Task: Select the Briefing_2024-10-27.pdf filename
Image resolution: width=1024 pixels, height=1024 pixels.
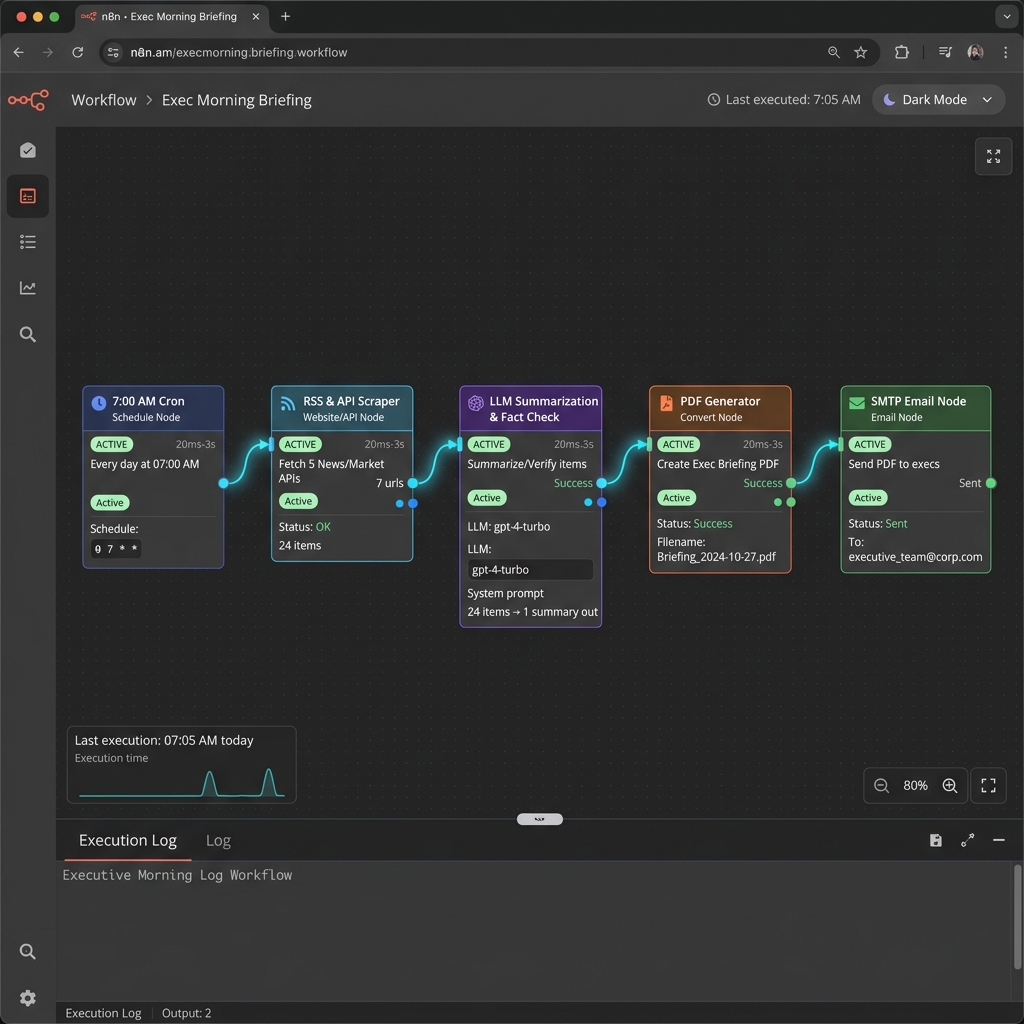Action: tap(716, 556)
